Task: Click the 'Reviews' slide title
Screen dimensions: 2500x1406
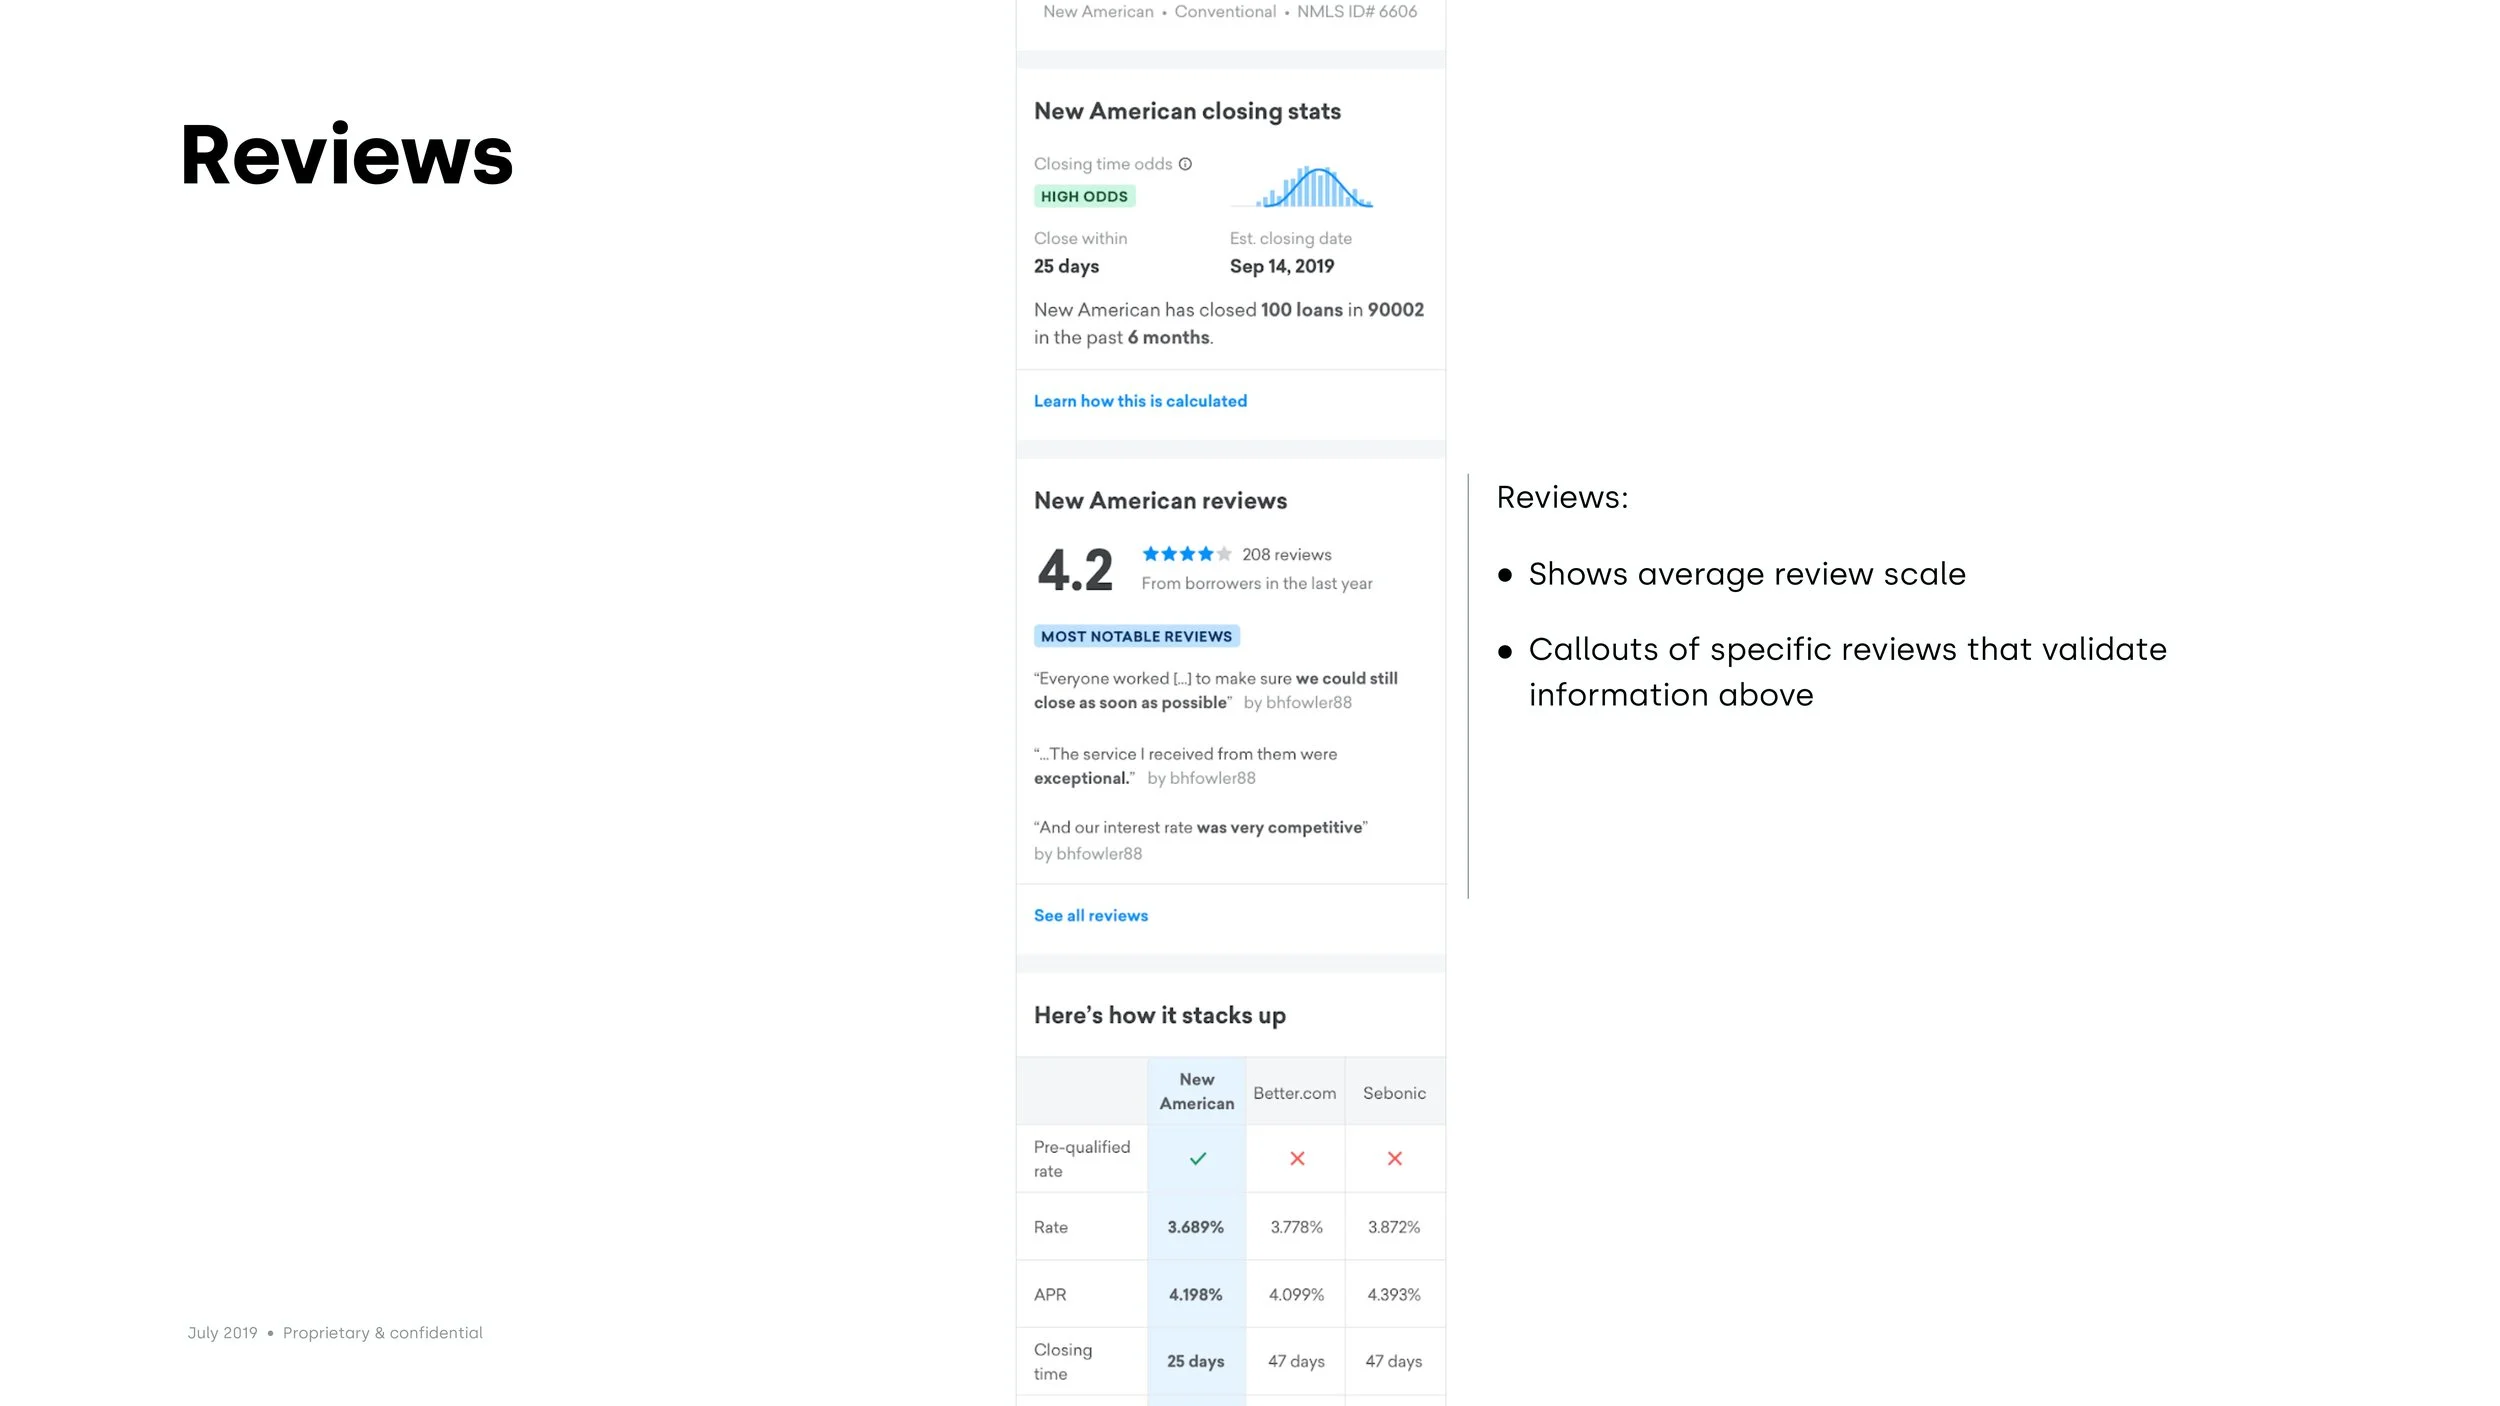Action: click(346, 155)
